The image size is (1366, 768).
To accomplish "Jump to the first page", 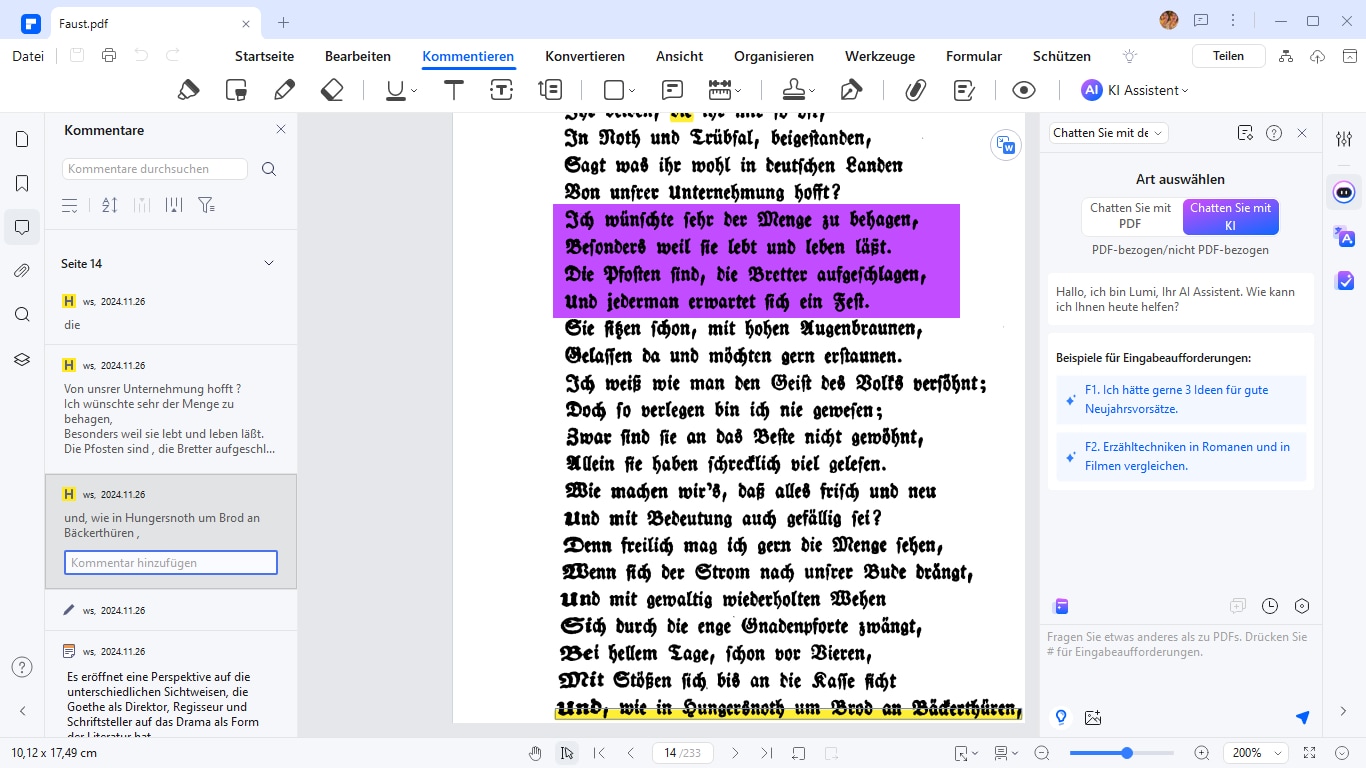I will tap(599, 753).
